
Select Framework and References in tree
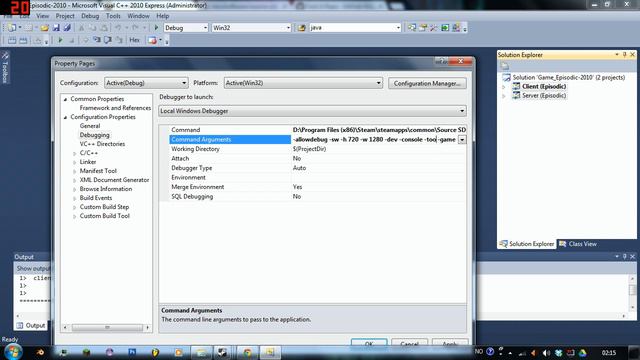[115, 108]
